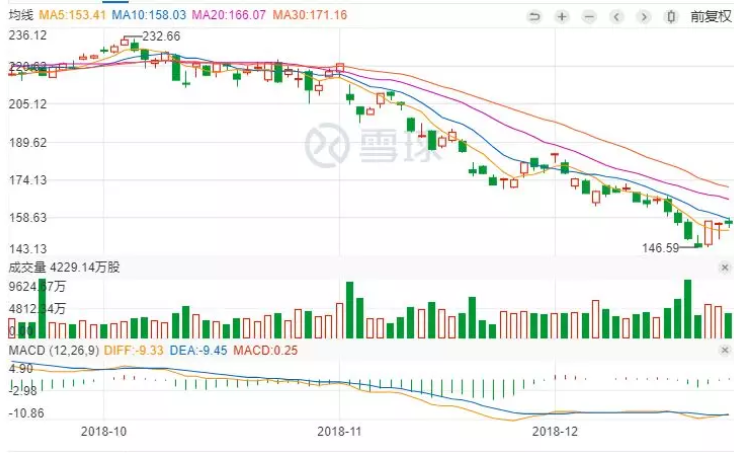Click the reset/undo arrow chart icon
The width and height of the screenshot is (734, 453).
pyautogui.click(x=534, y=16)
